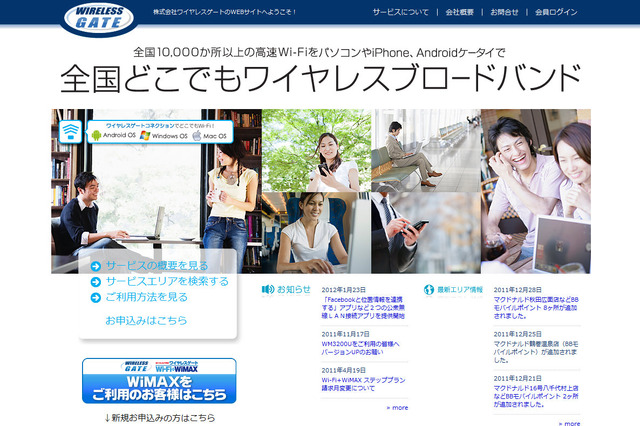This screenshot has height=426, width=640.
Task: Click the 全国どこでもワイヤレスブロードバンド headline
Action: click(321, 78)
